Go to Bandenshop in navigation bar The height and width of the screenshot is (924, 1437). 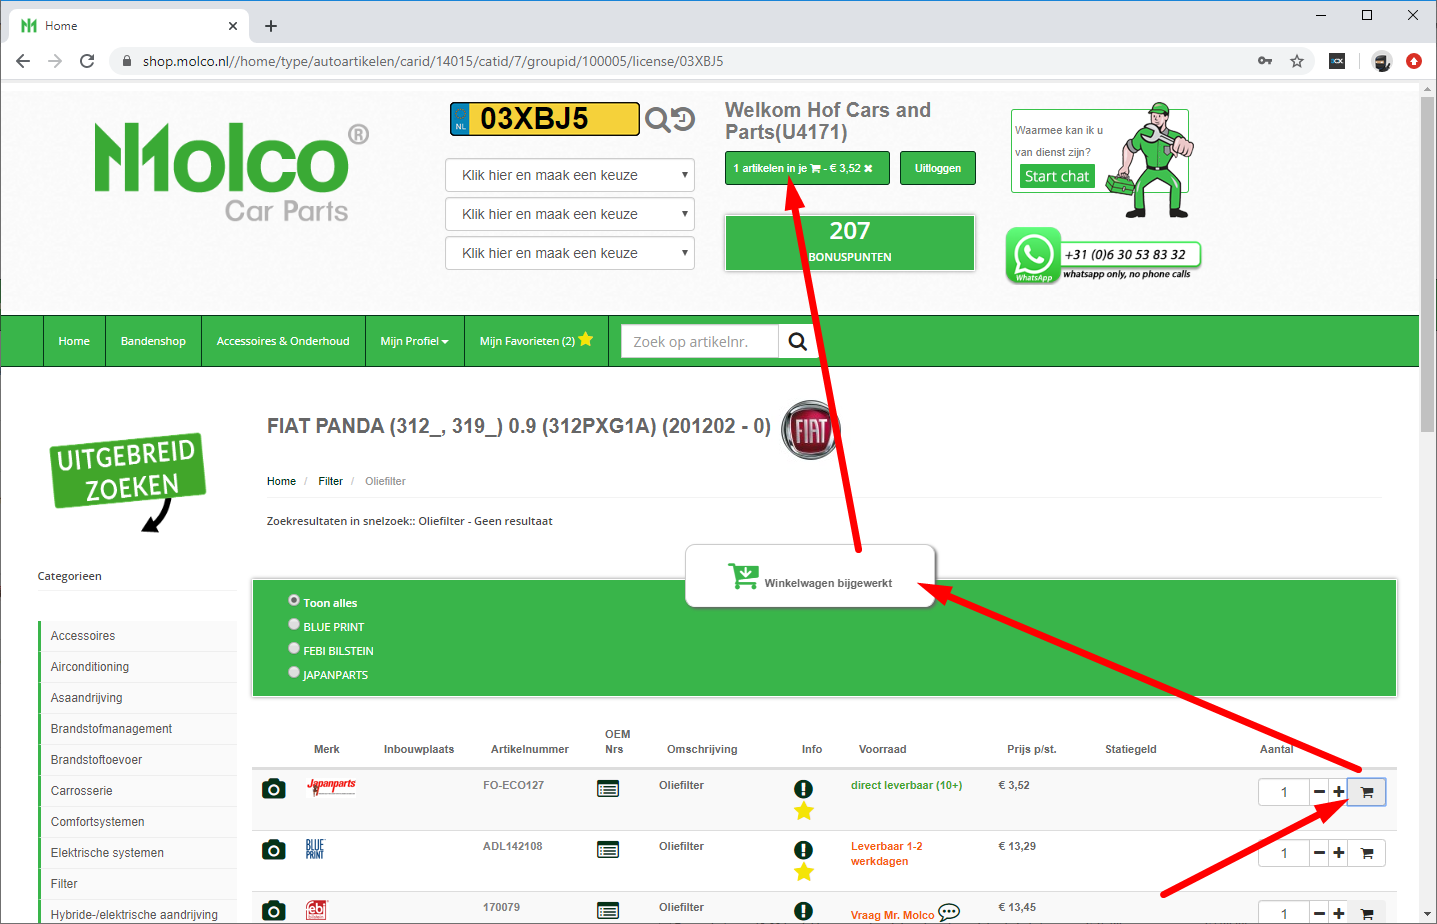(x=153, y=341)
